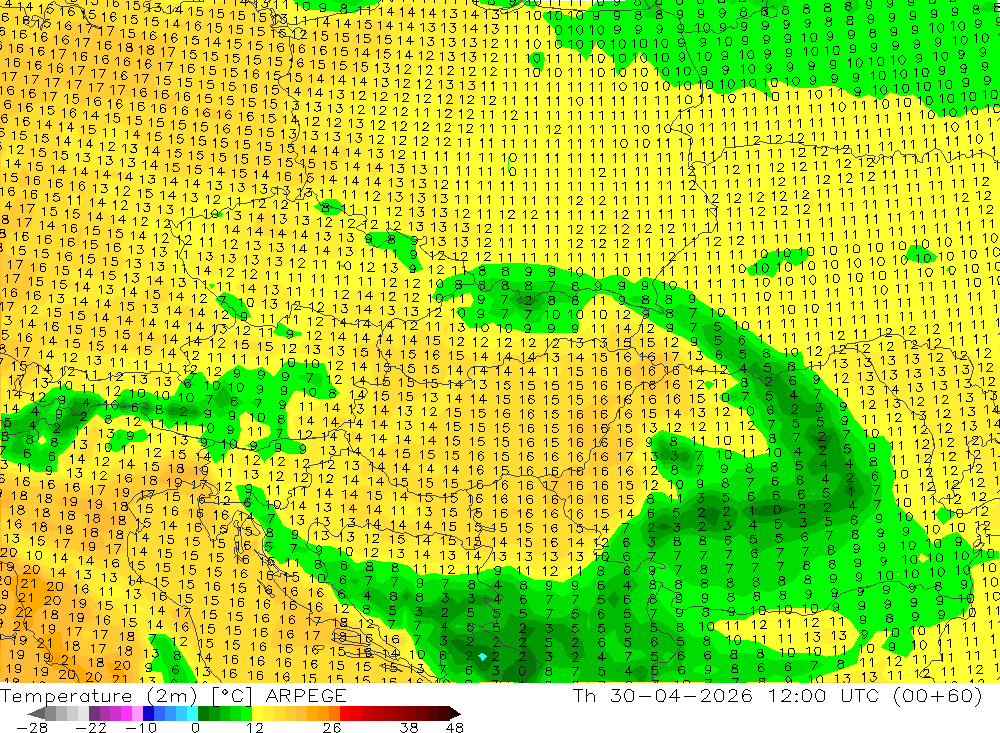Click the '-10' label on the color scale
The width and height of the screenshot is (1000, 733).
141,727
